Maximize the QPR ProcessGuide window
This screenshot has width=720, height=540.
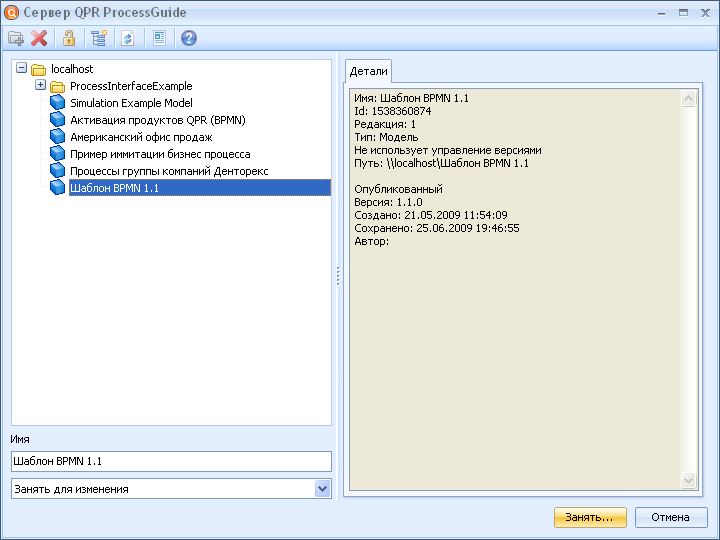pos(683,13)
